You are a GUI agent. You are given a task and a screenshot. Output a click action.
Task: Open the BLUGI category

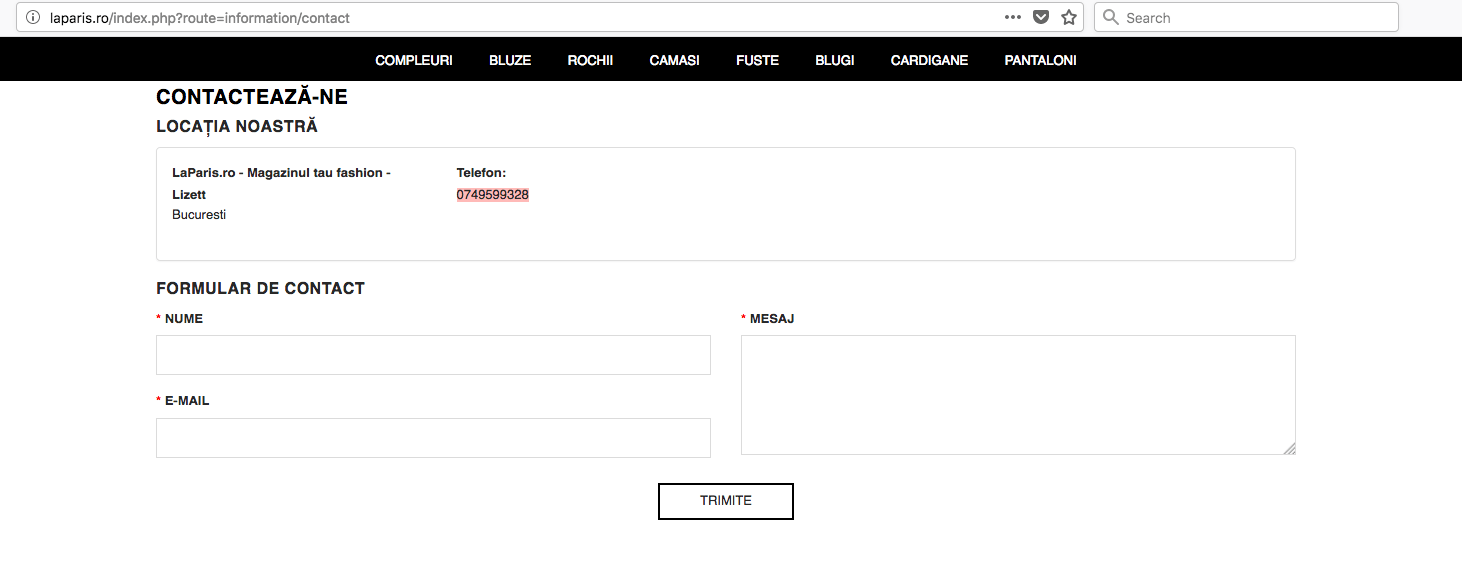835,60
